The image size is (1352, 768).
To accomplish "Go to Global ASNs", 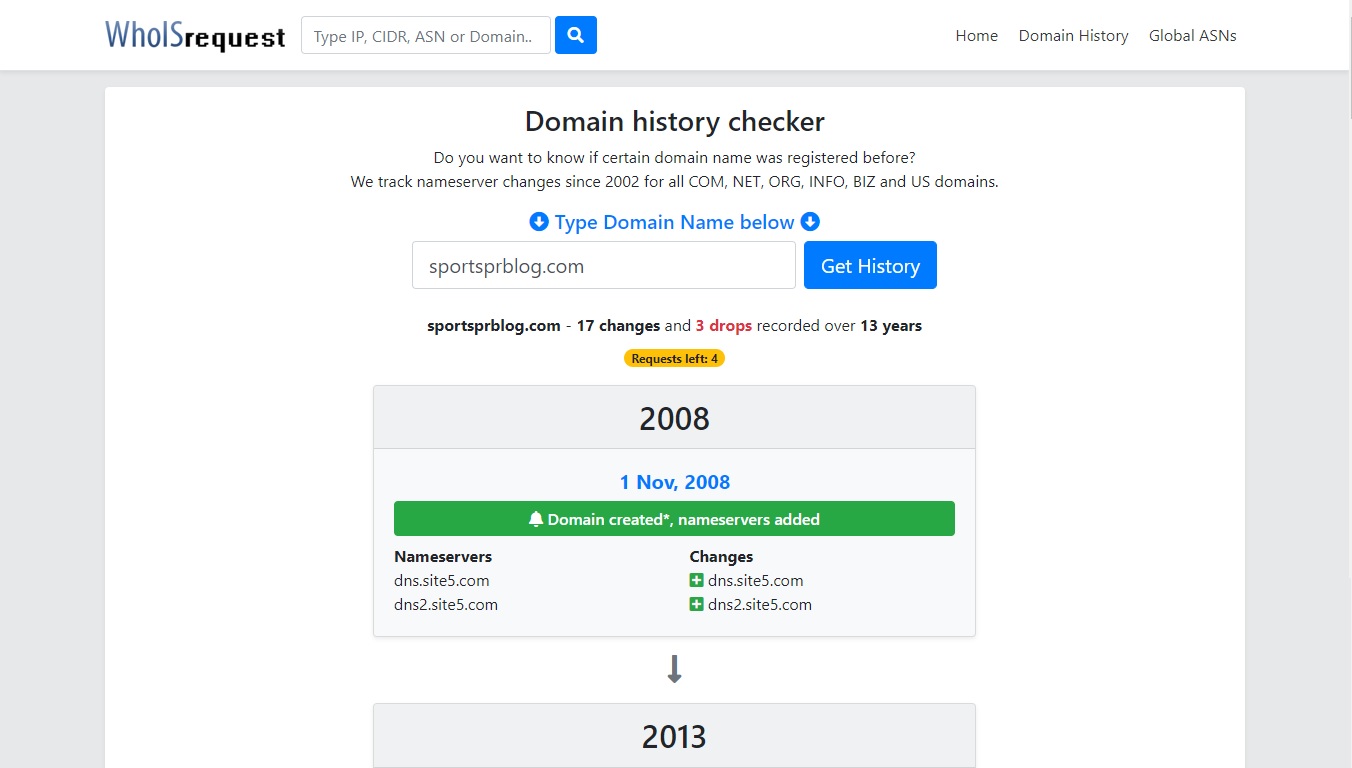I will click(1193, 35).
